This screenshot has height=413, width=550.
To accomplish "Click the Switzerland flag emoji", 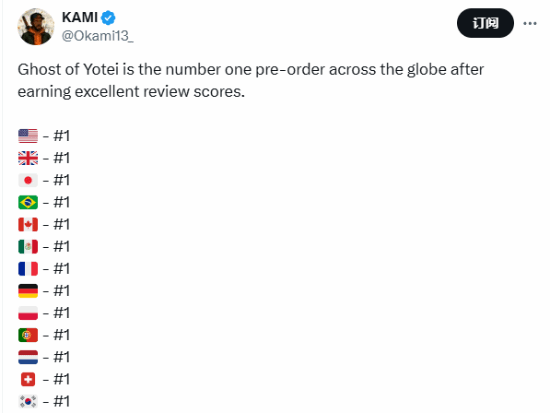I will [28, 379].
